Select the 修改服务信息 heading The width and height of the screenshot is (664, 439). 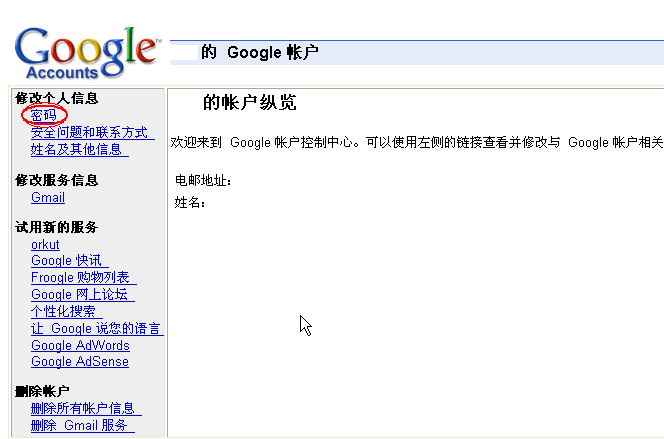[x=57, y=180]
